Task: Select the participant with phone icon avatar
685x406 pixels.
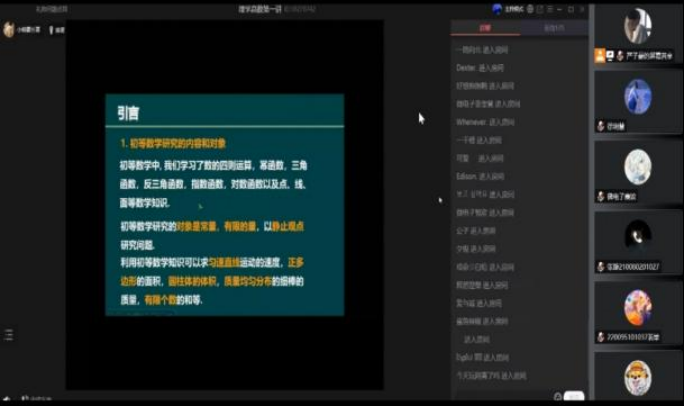Action: [638, 237]
